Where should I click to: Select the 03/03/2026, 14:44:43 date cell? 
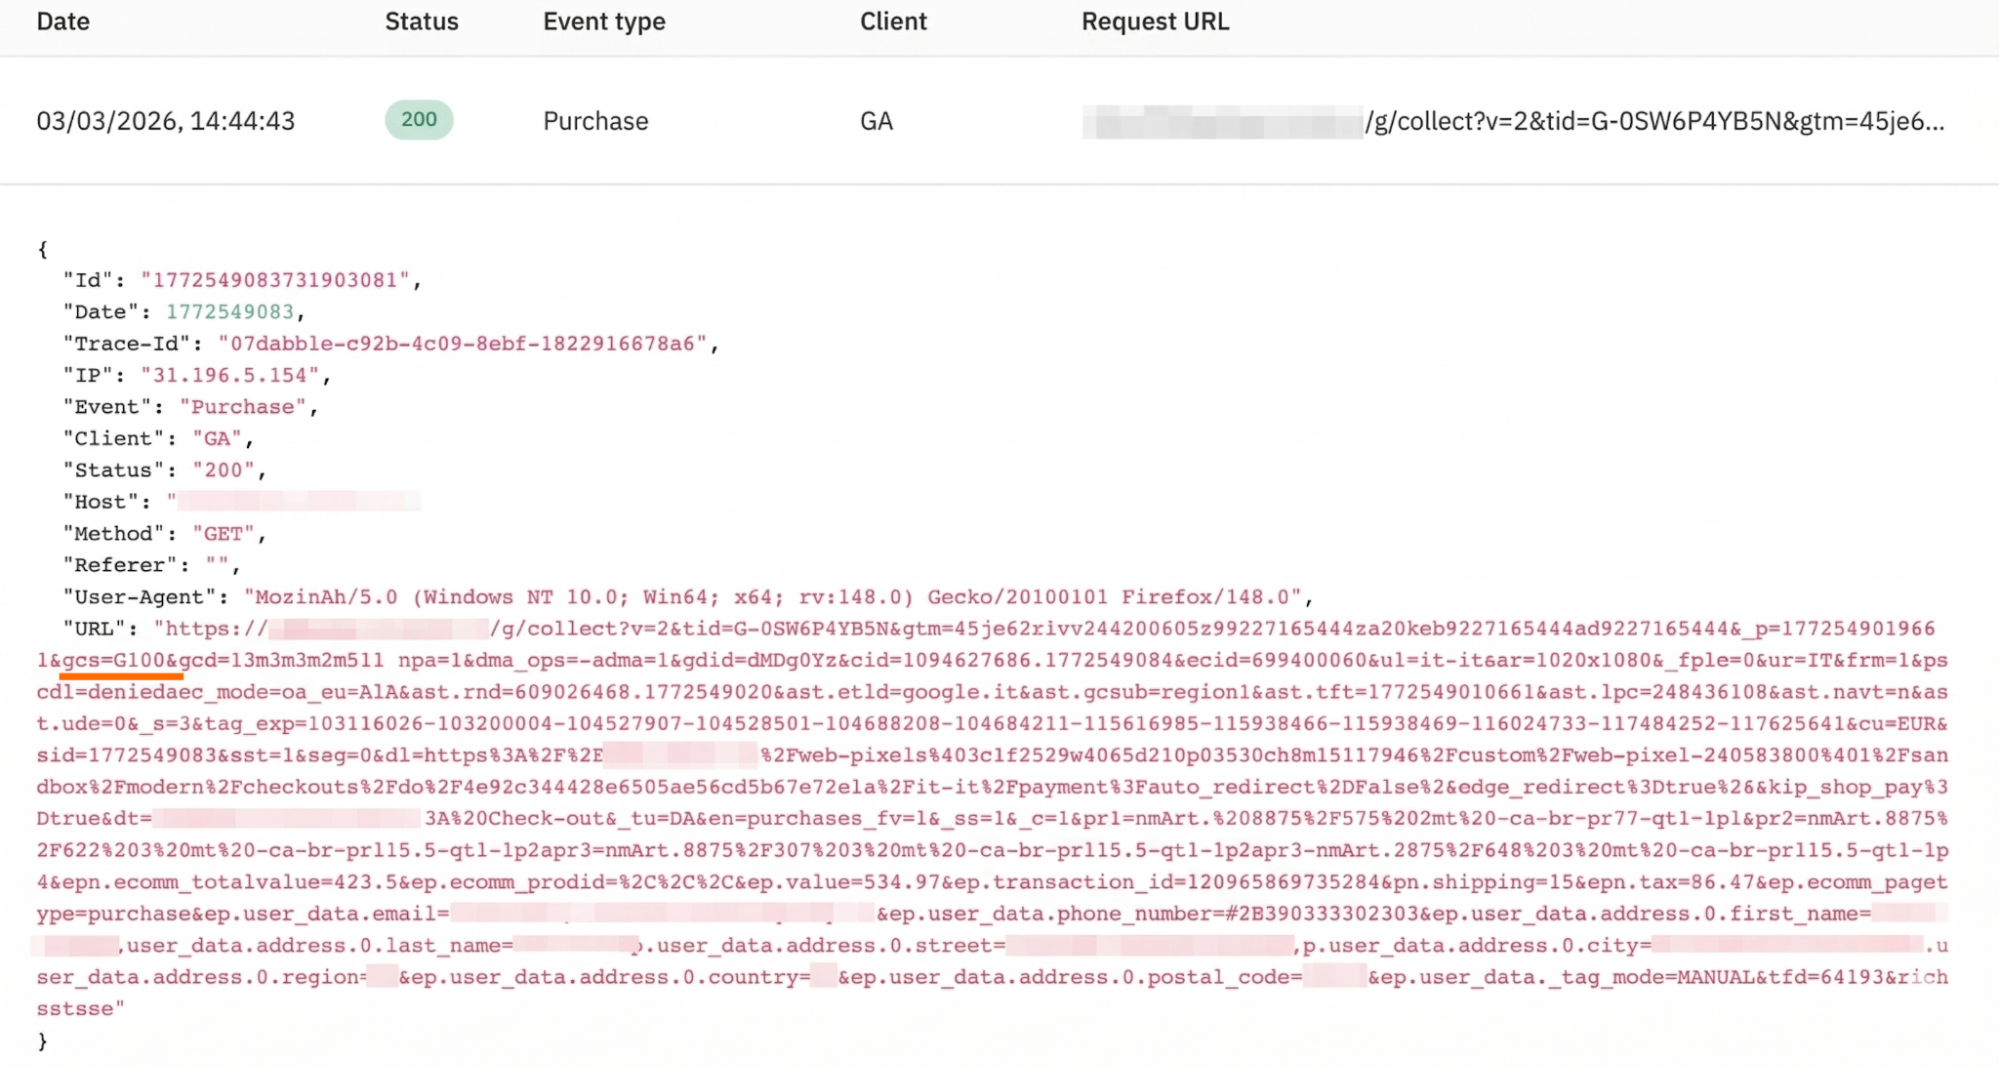click(166, 121)
